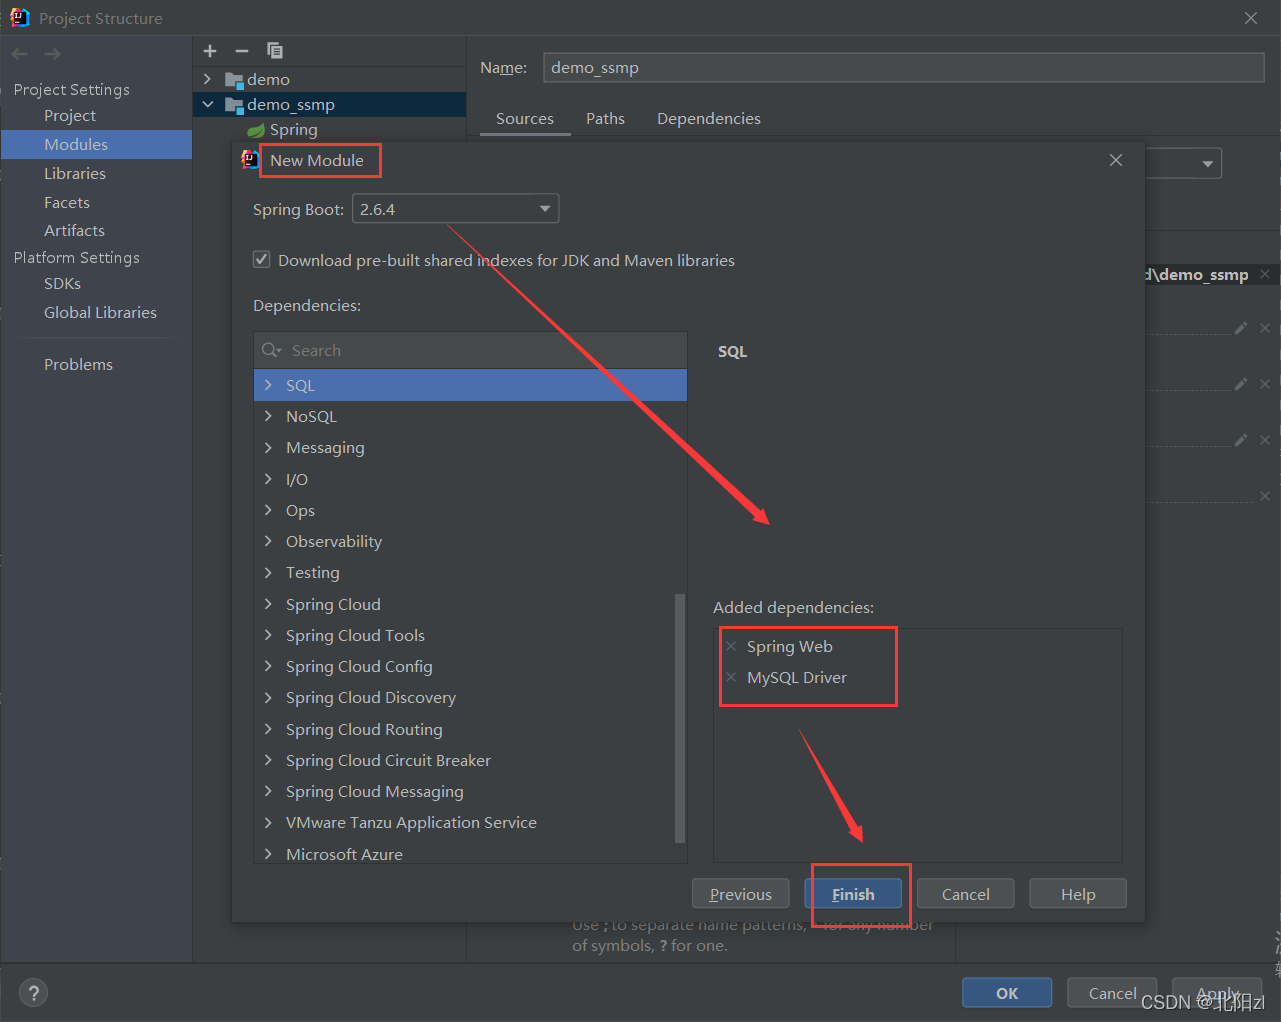Expand the I/O dependency category
The width and height of the screenshot is (1281, 1022).
click(x=268, y=479)
